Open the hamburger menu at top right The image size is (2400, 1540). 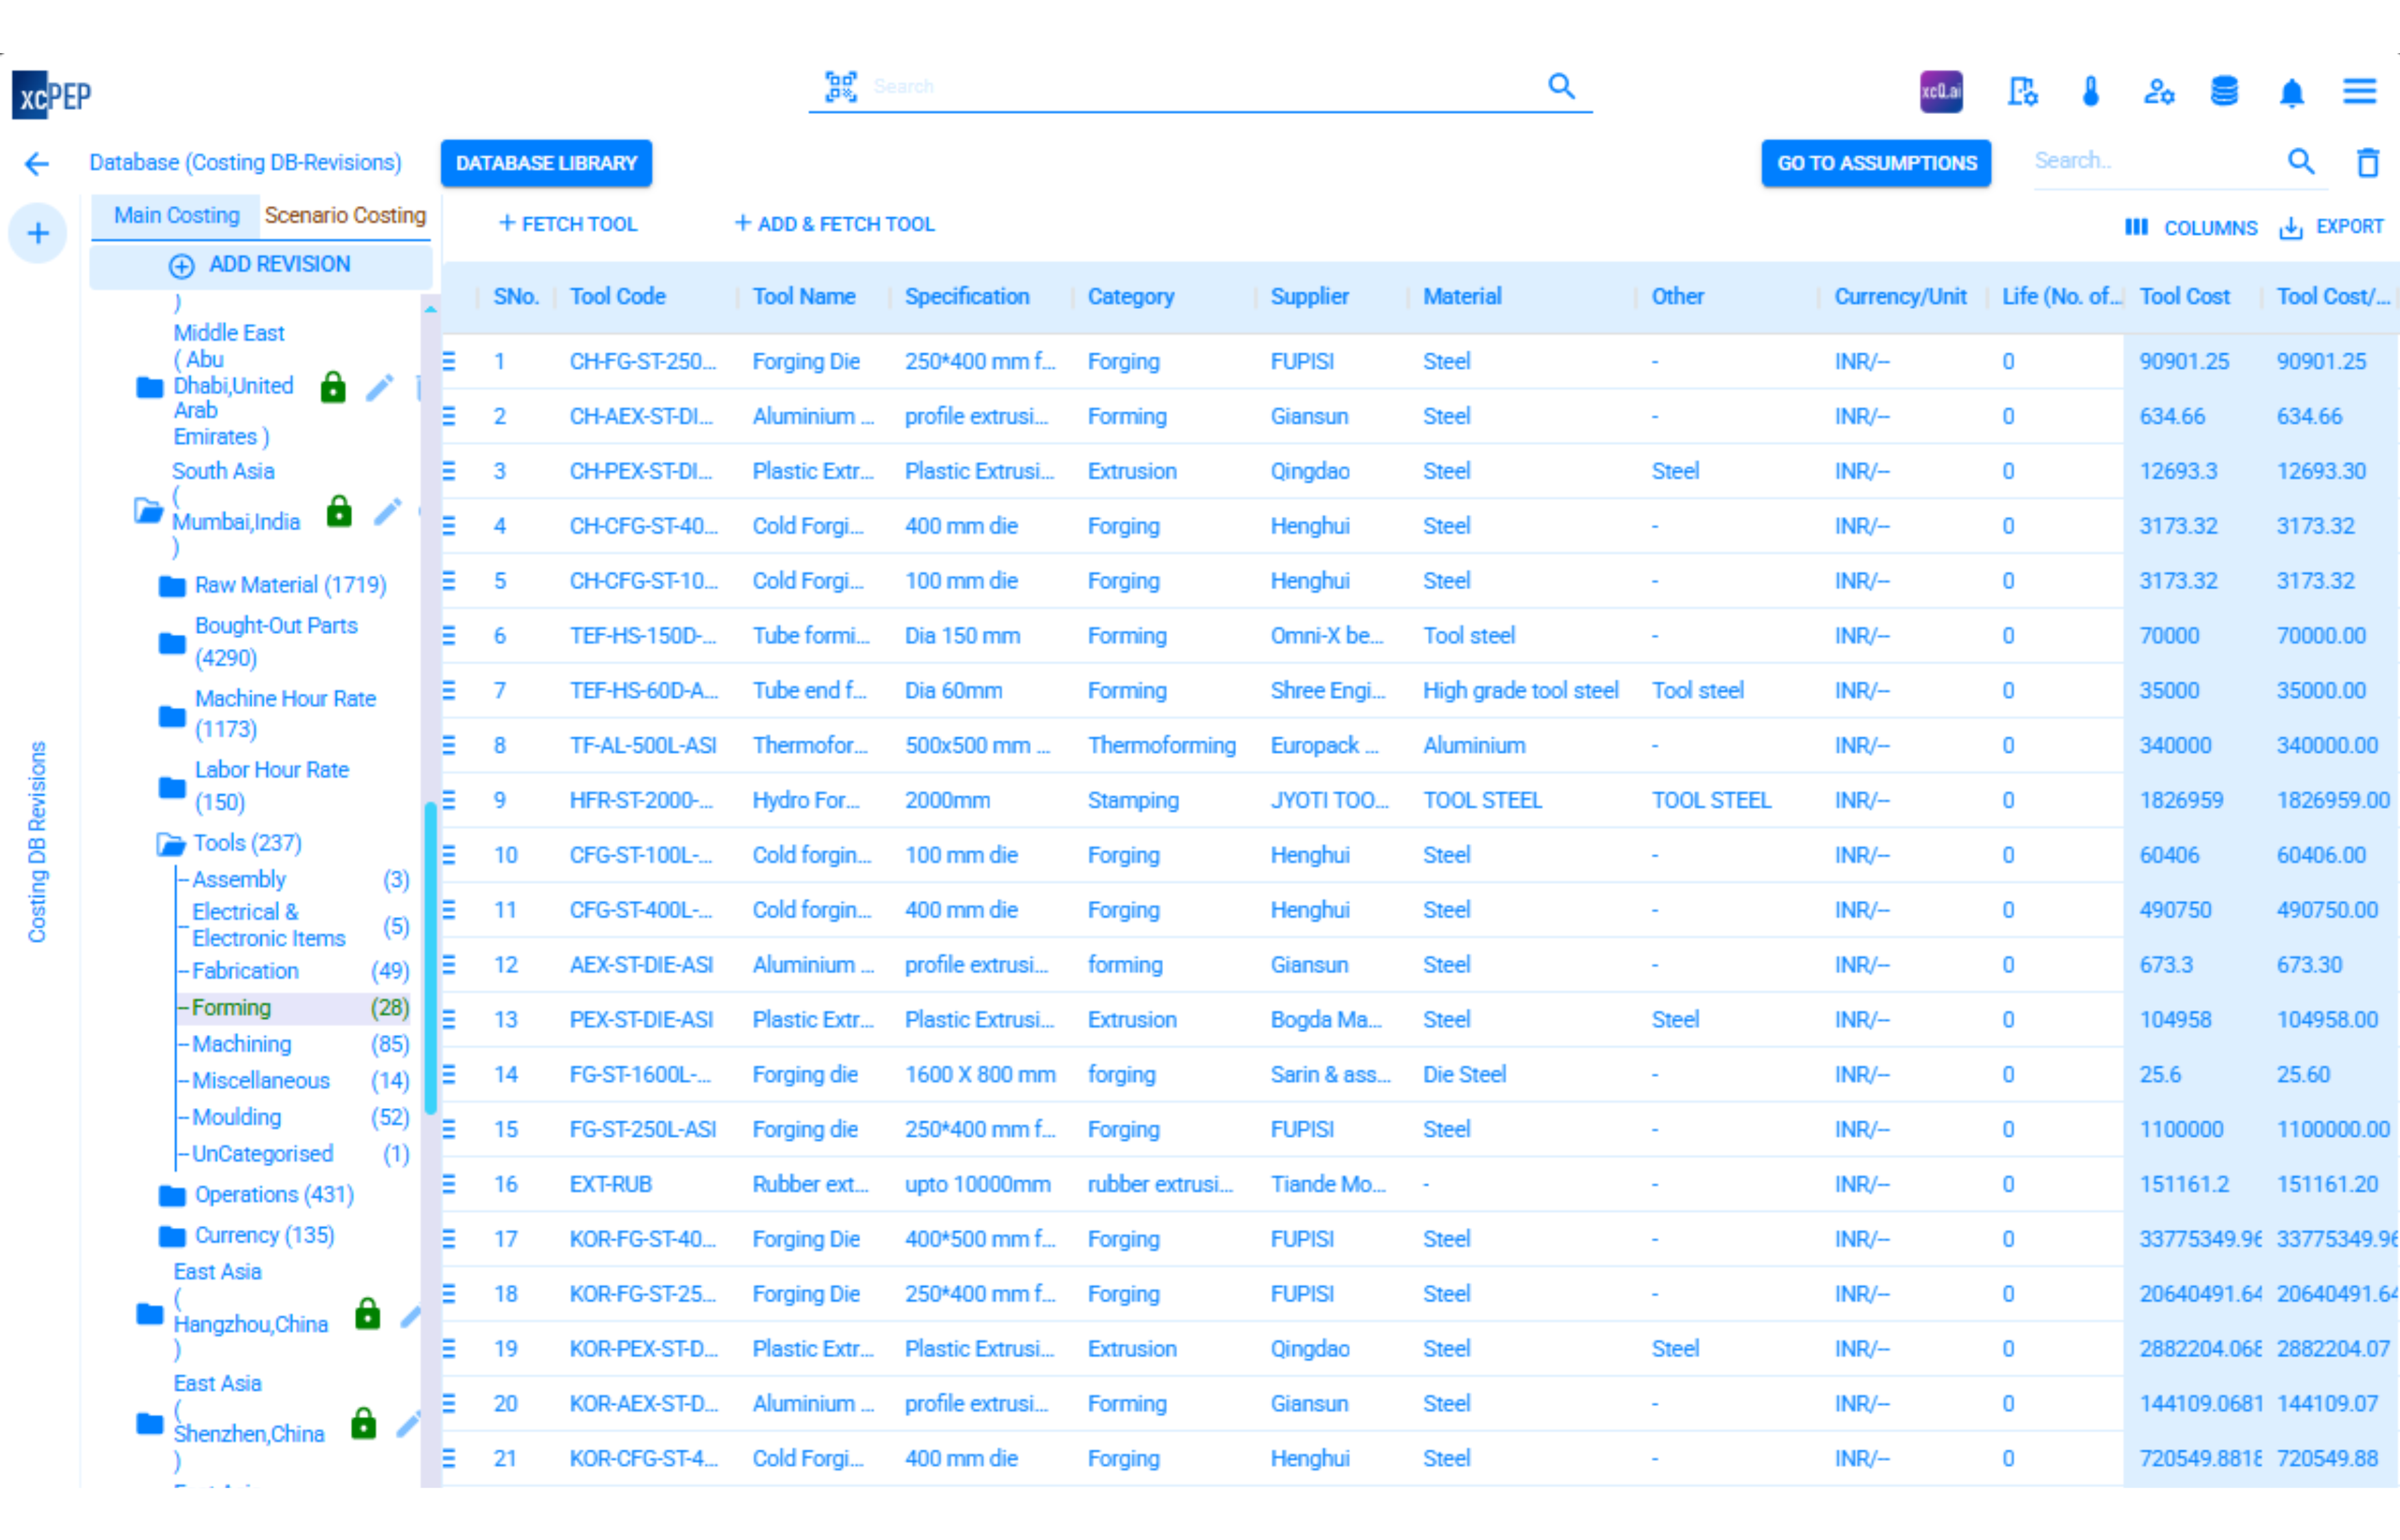(2360, 91)
